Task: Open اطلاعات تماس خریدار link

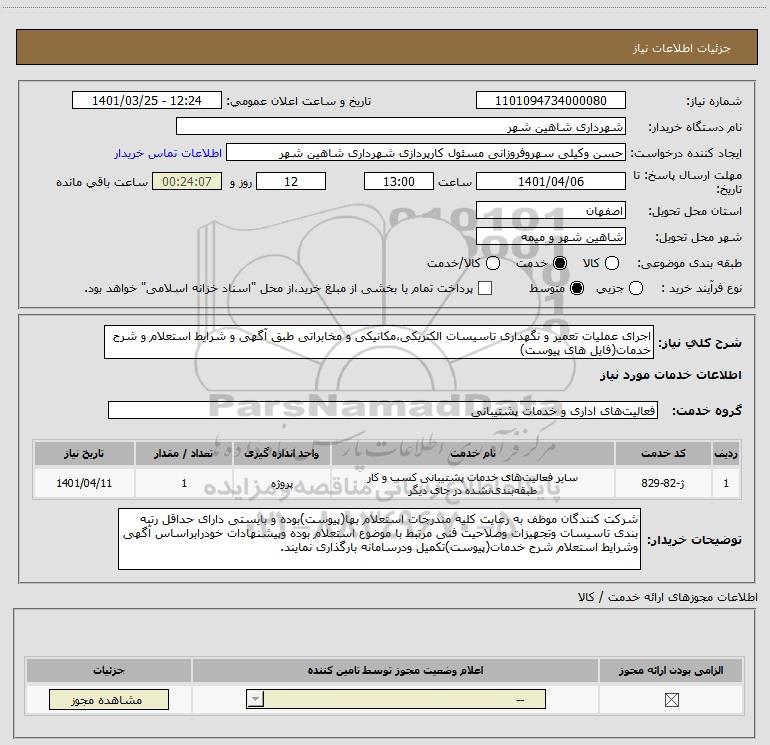Action: [168, 153]
